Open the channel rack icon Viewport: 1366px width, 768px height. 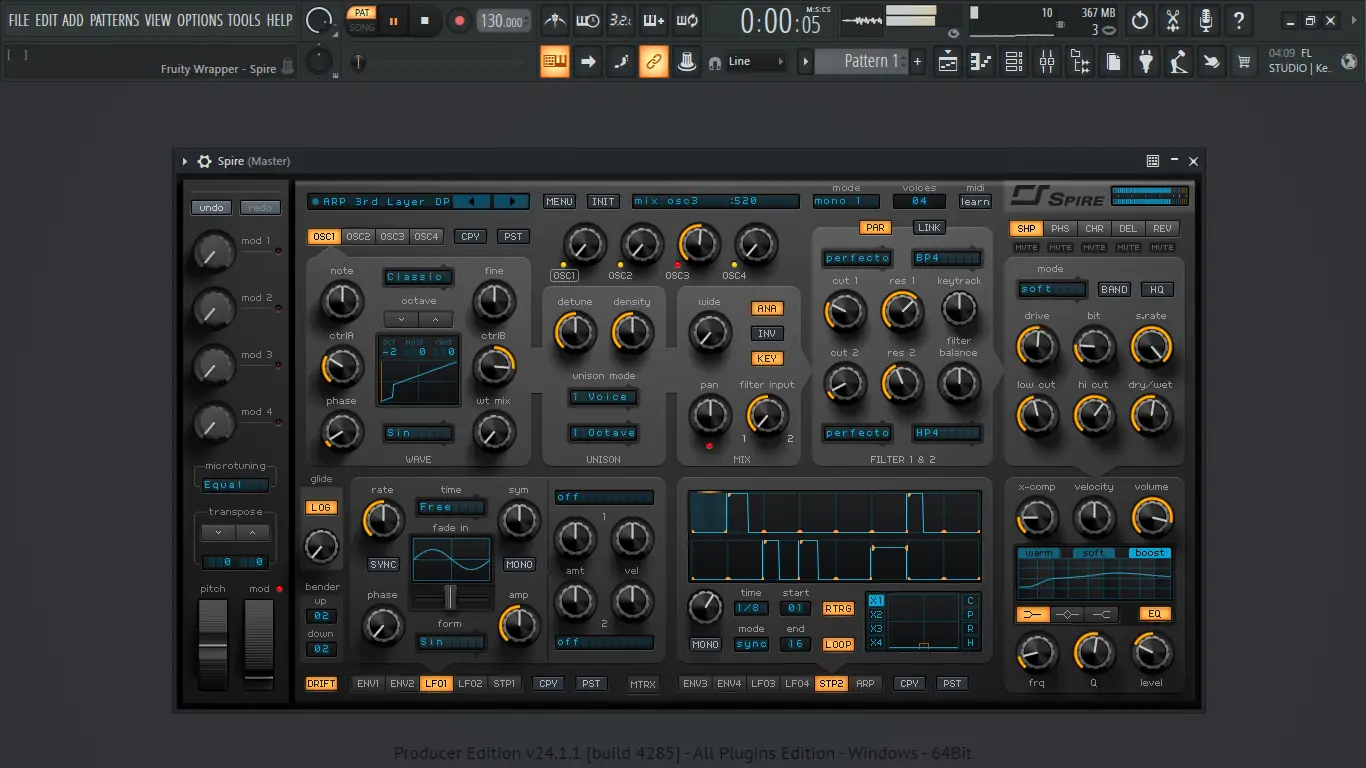1014,62
